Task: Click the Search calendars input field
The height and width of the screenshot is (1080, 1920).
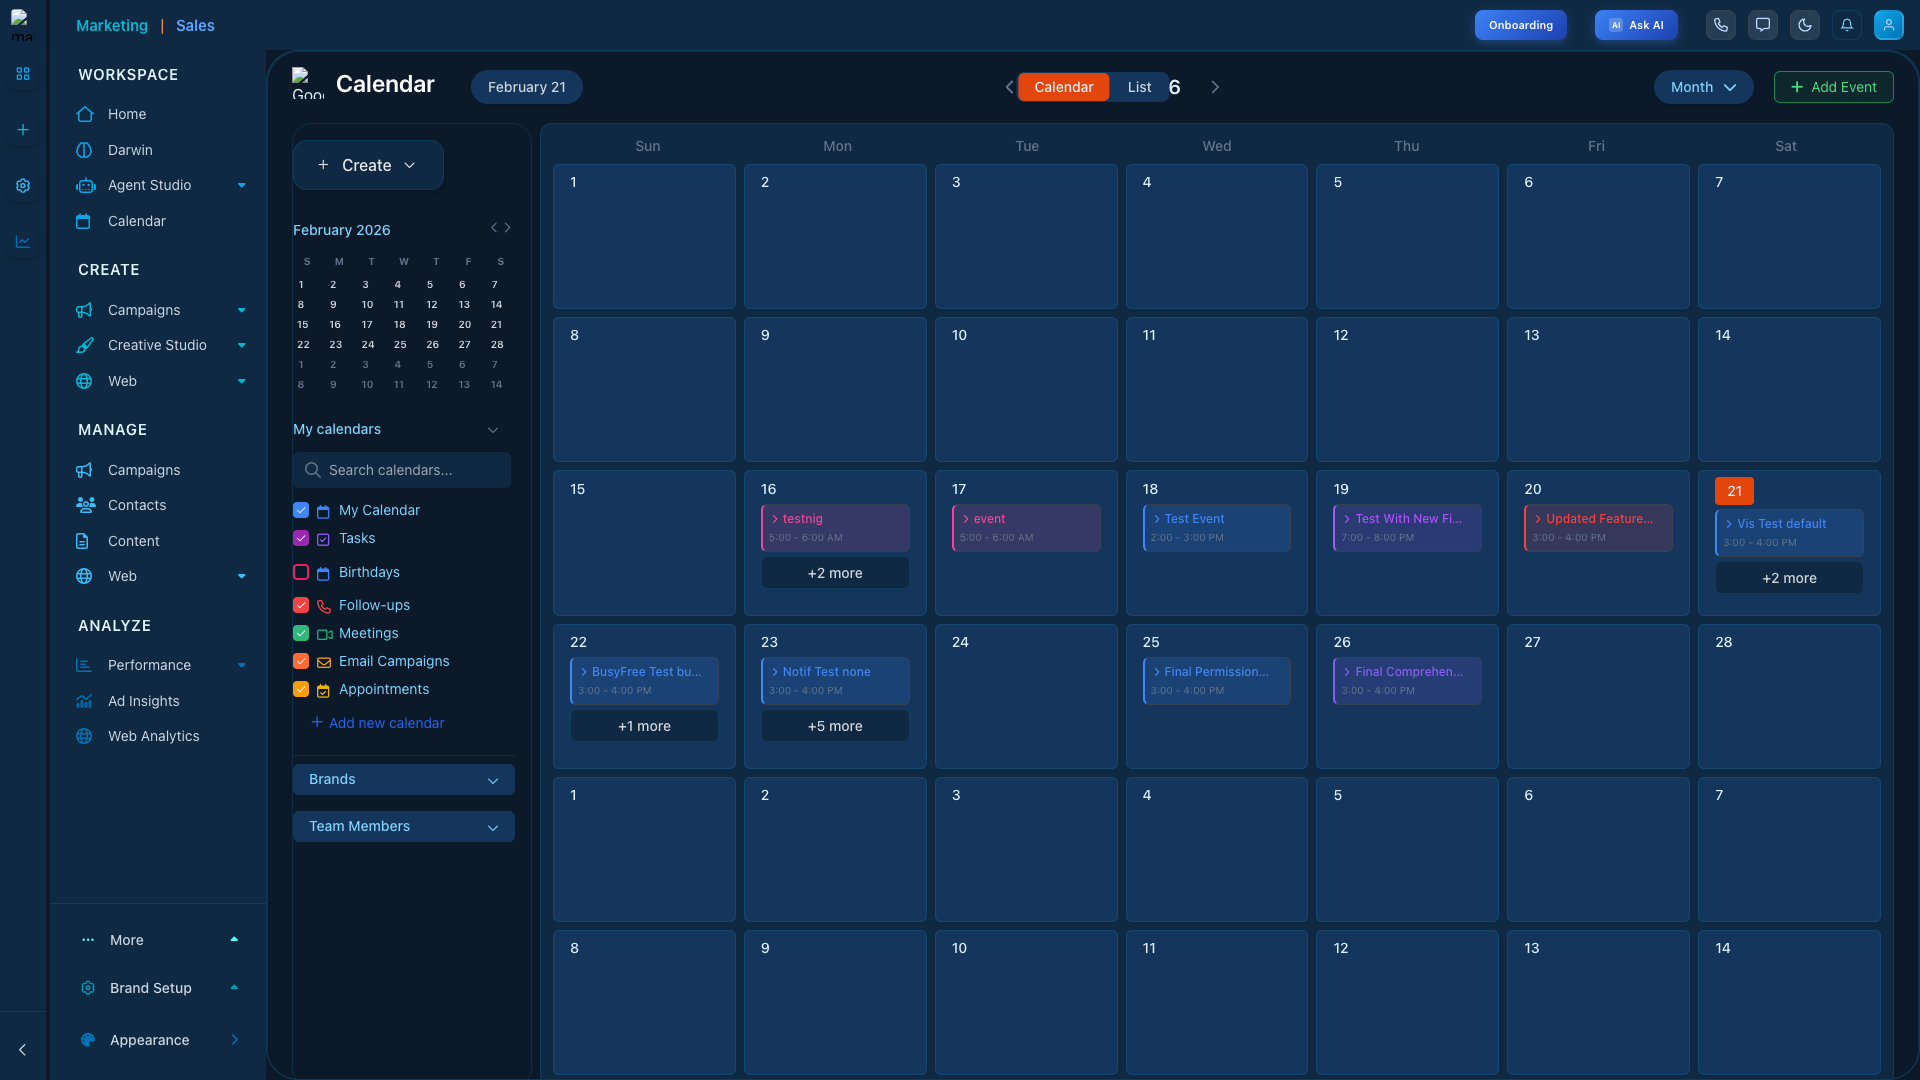Action: [x=402, y=470]
